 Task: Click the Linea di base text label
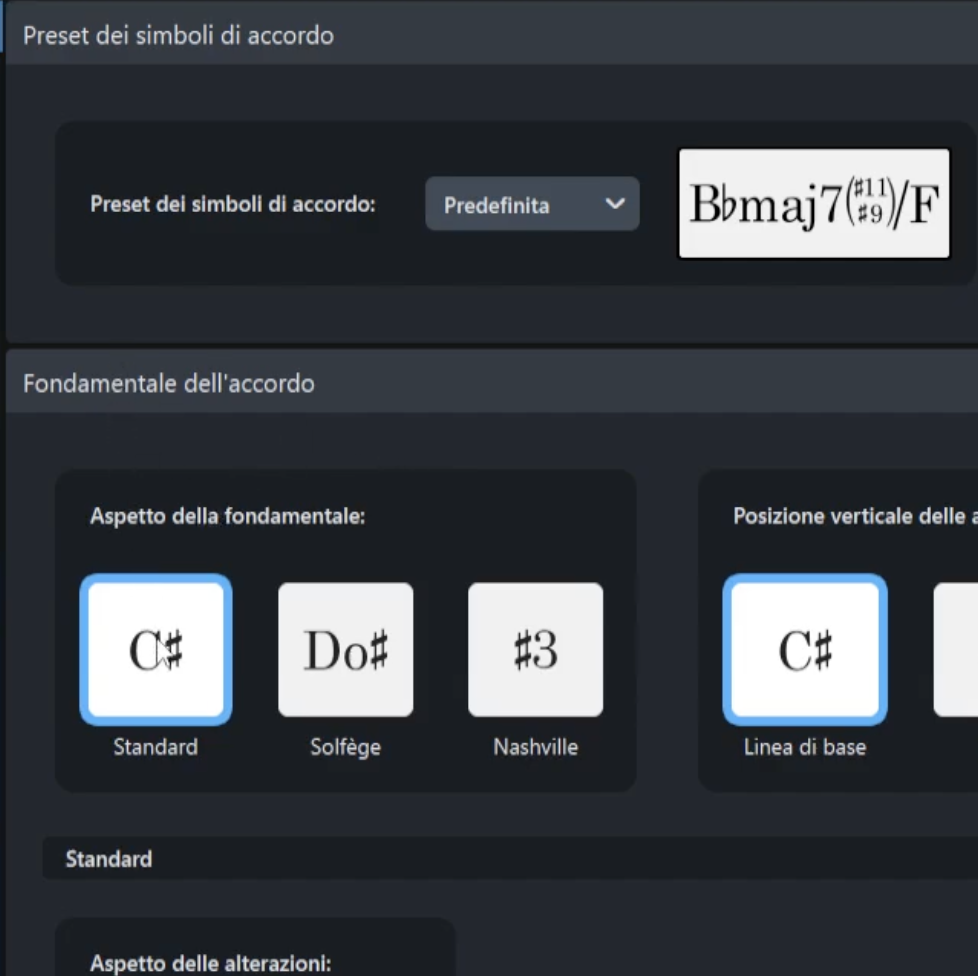pyautogui.click(x=805, y=747)
